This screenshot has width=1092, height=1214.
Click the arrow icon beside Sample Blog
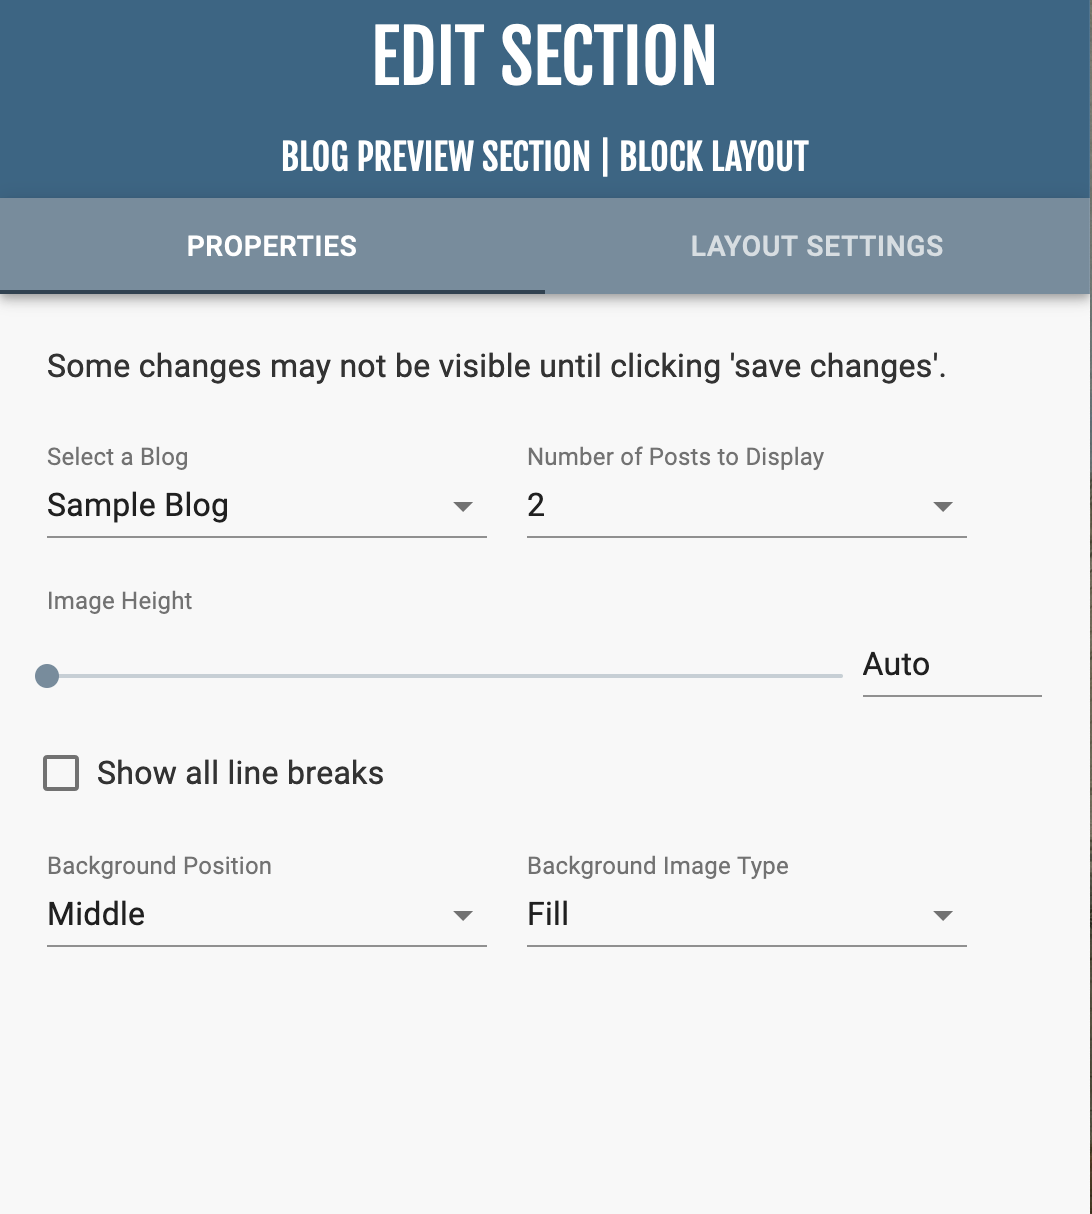463,507
